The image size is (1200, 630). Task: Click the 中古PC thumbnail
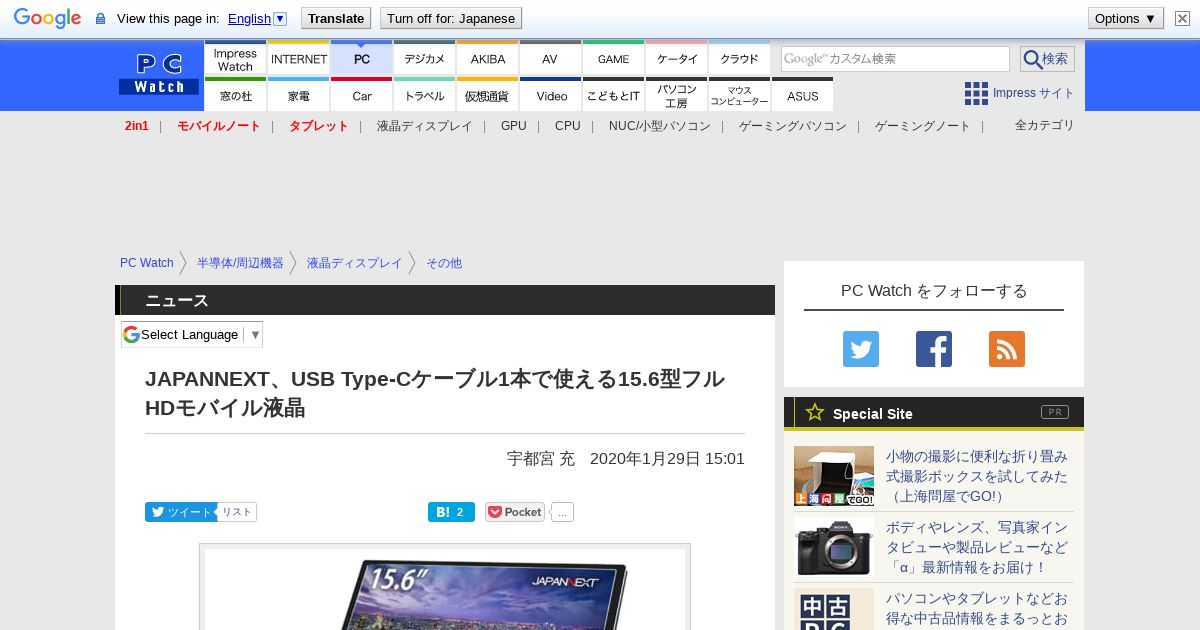pos(834,609)
